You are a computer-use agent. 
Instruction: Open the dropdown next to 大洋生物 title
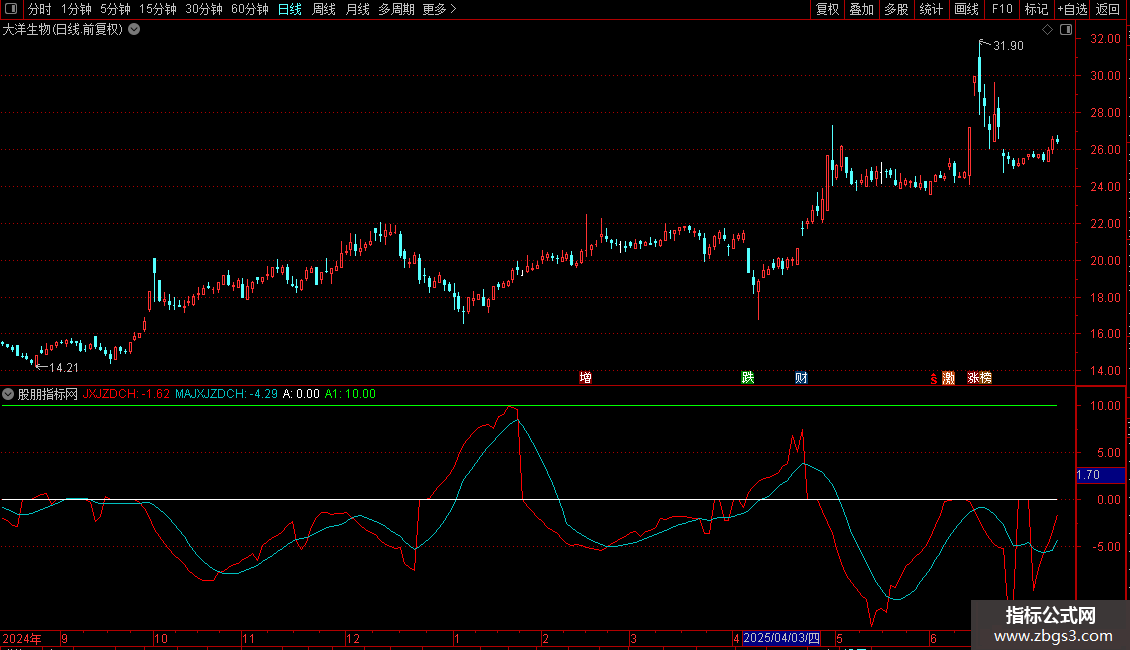coord(134,30)
